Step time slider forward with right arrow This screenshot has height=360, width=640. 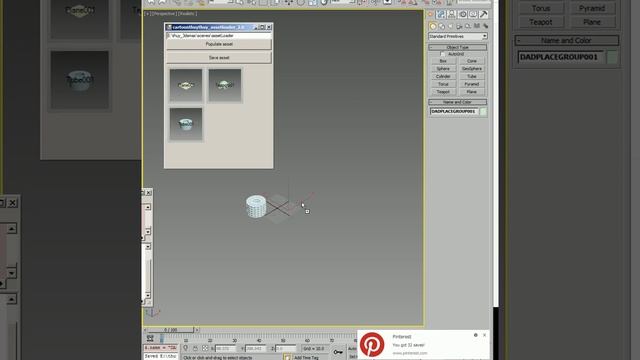tap(197, 329)
